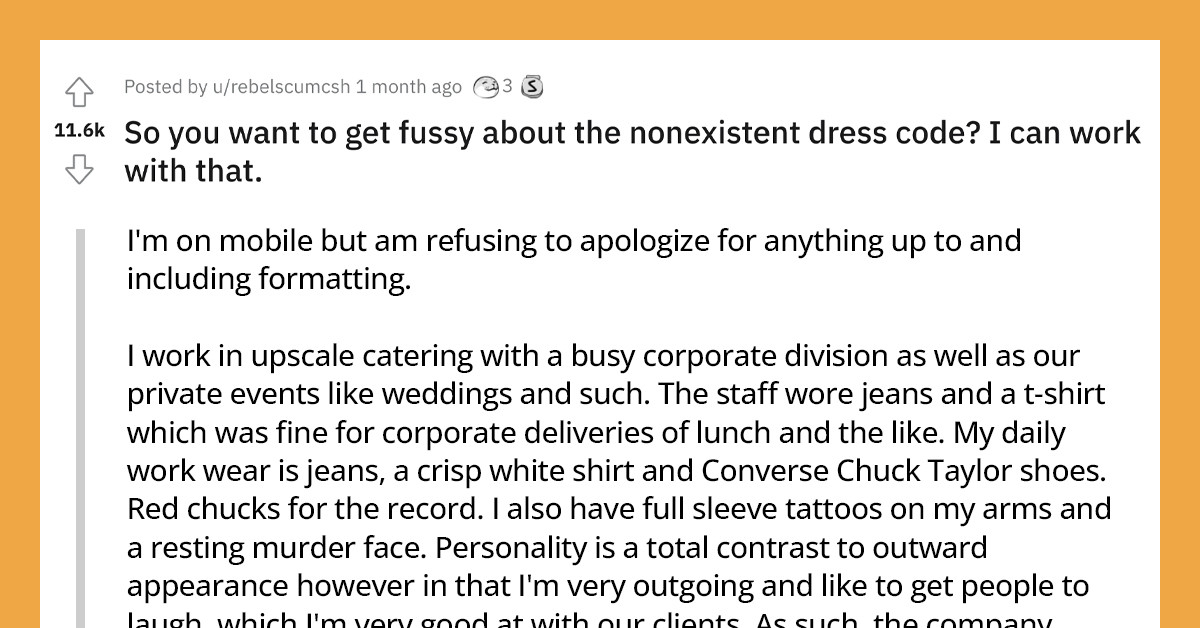Collapse the post via the vote column
The height and width of the screenshot is (628, 1200).
tap(79, 130)
